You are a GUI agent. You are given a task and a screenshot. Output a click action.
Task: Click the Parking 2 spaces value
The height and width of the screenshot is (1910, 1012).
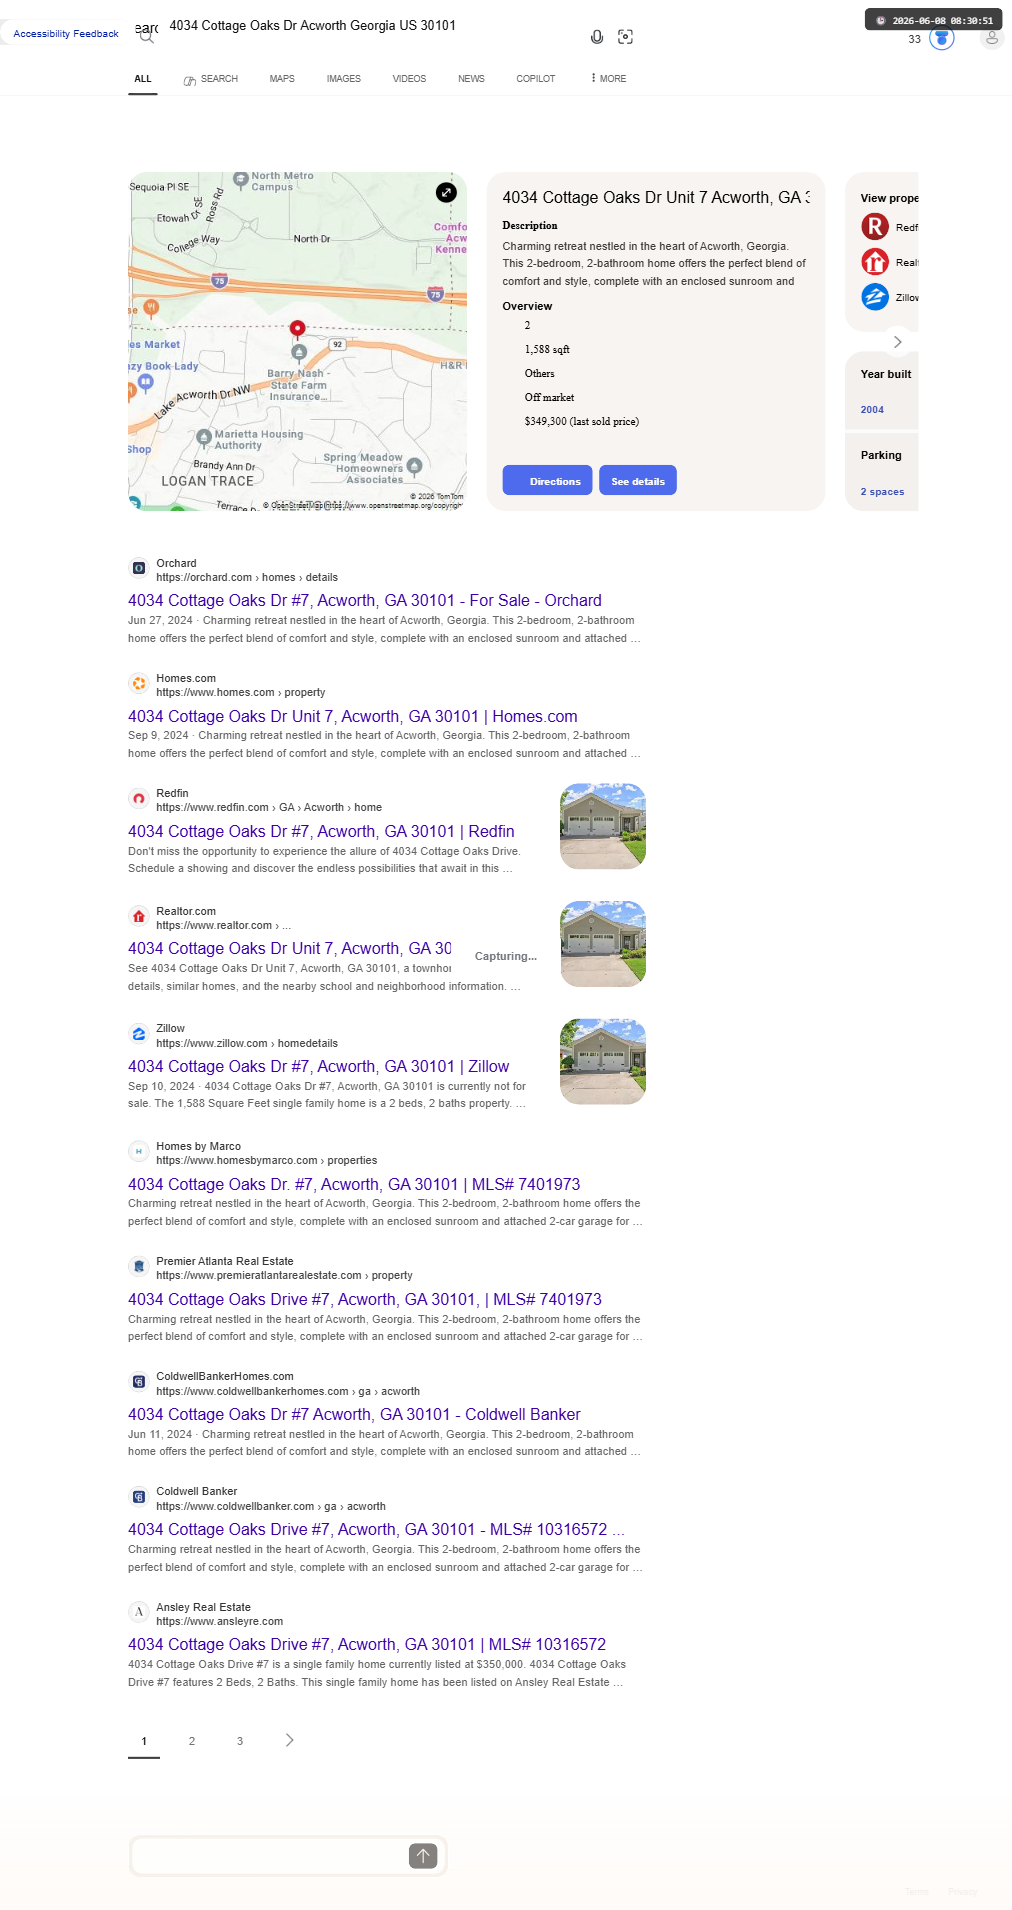pos(882,492)
